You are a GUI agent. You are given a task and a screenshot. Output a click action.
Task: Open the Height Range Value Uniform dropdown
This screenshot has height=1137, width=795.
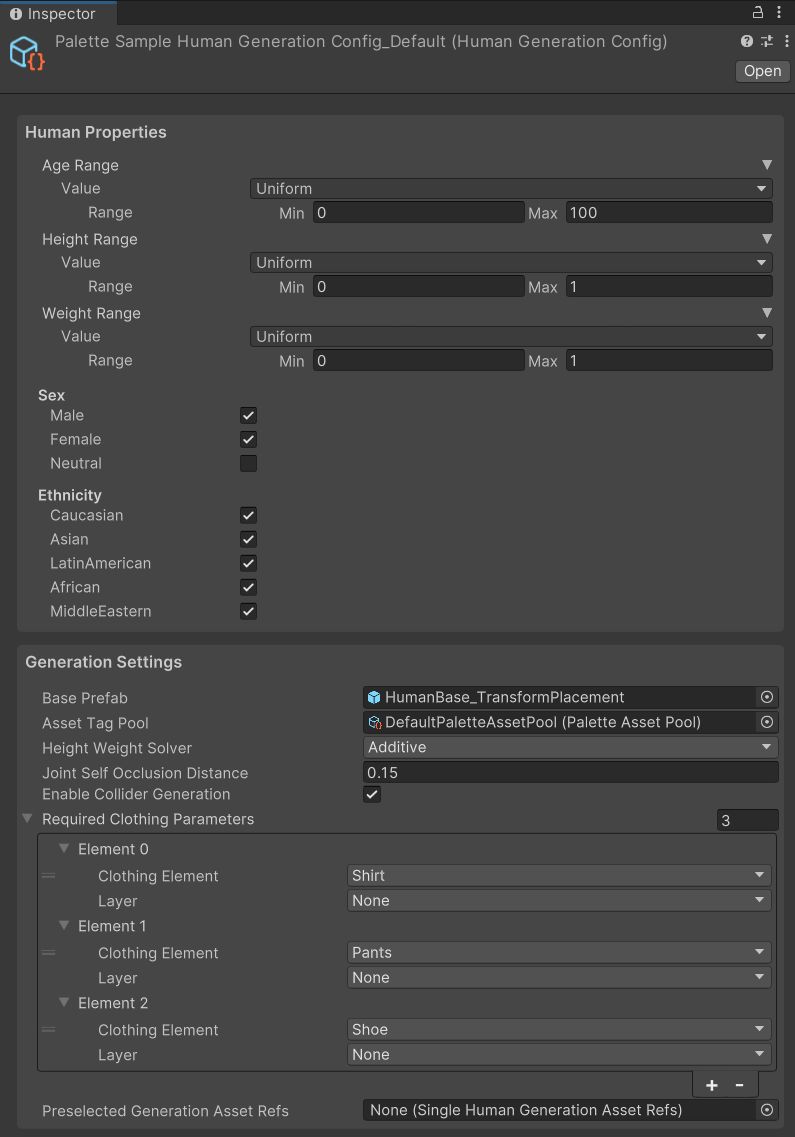511,262
